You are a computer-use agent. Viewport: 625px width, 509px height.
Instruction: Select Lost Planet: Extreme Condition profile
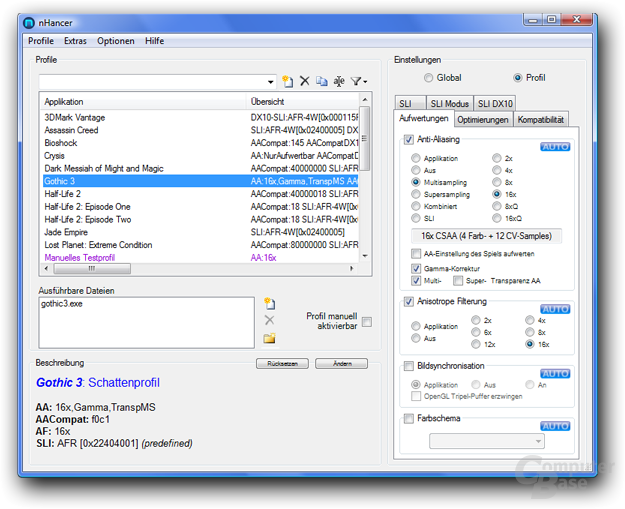click(x=200, y=245)
